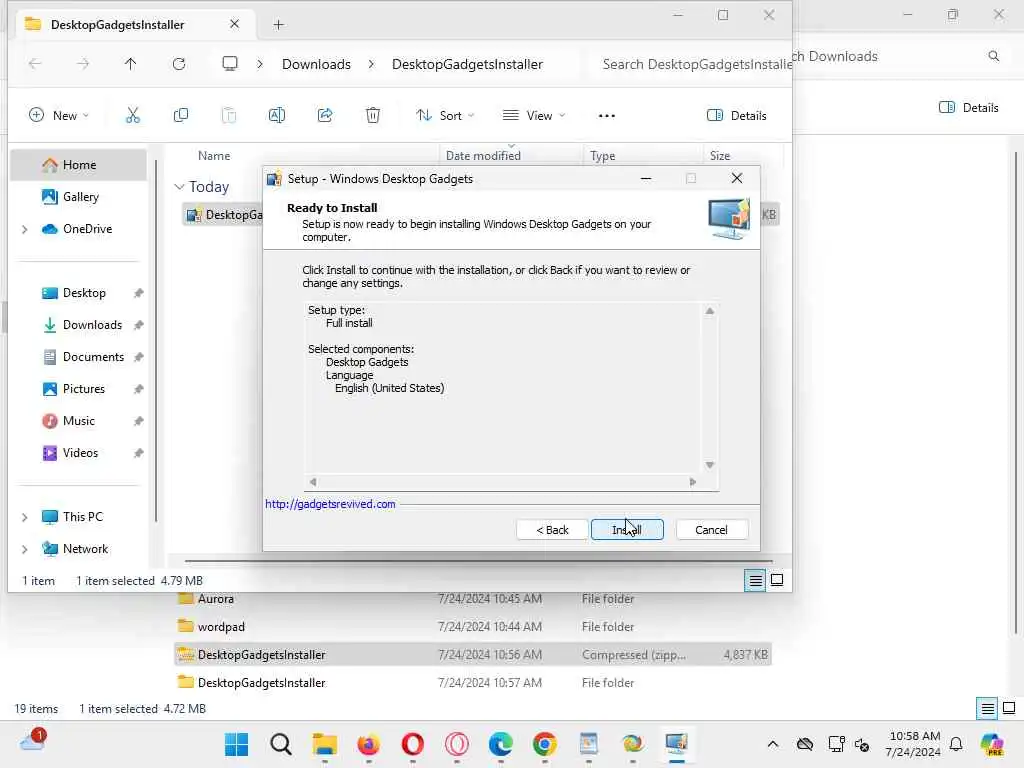
Task: Toggle Details pane in DesktopGadgetsInstaller window
Action: tap(737, 116)
